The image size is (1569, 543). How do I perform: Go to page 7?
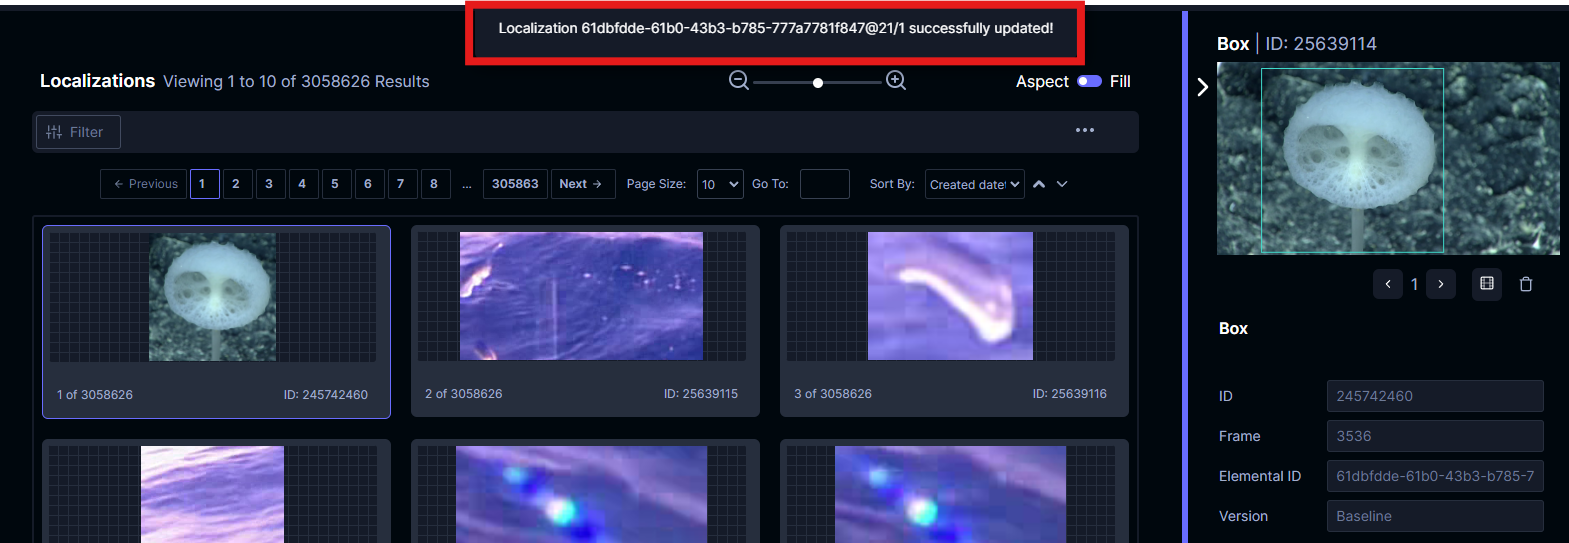pyautogui.click(x=402, y=184)
